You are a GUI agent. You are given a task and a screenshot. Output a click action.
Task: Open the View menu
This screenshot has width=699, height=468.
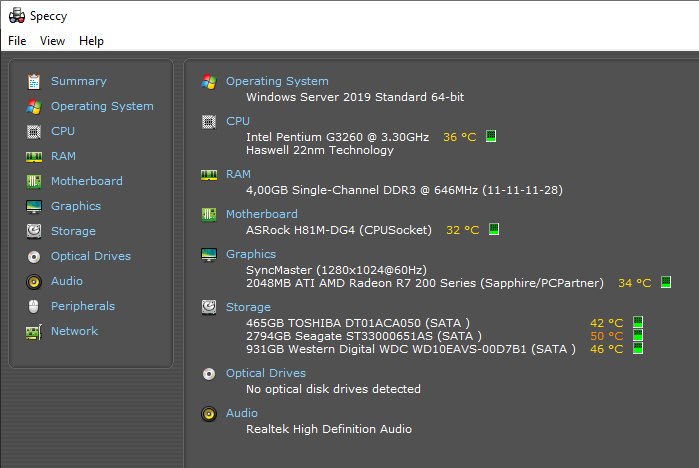click(52, 41)
